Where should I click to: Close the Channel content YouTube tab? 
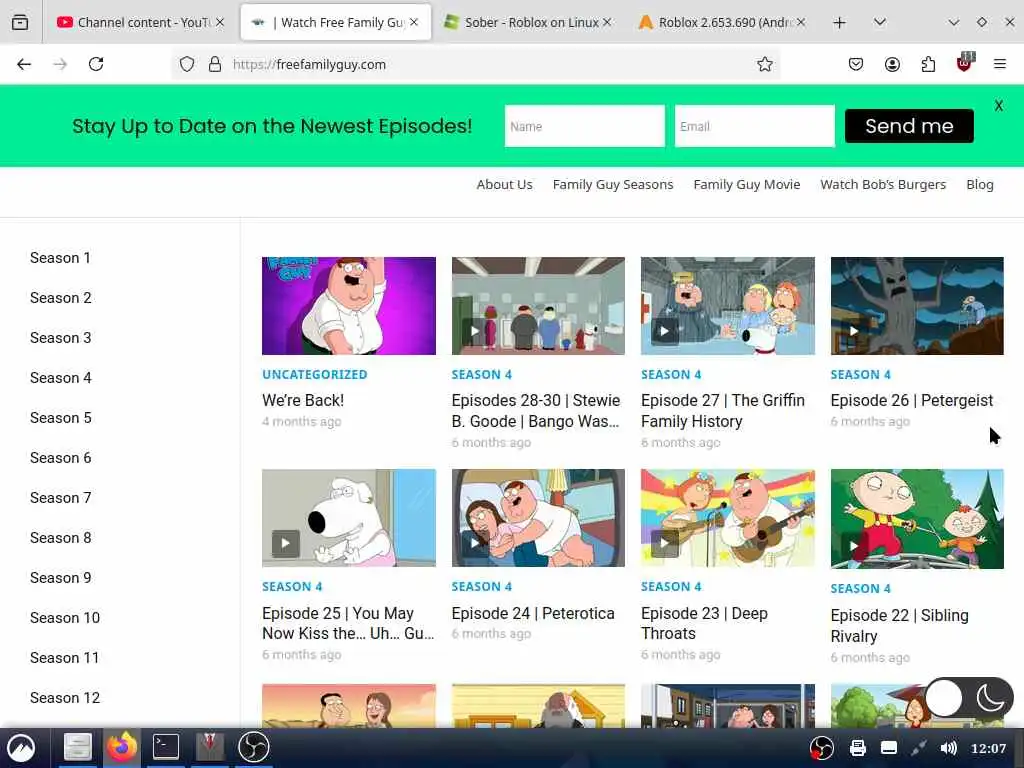tap(220, 22)
